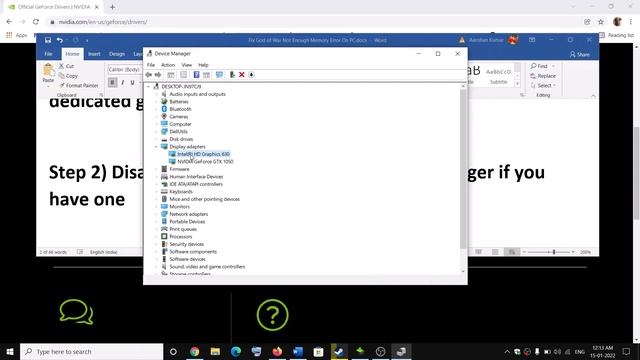Open the View menu in Device Manager

[x=187, y=65]
